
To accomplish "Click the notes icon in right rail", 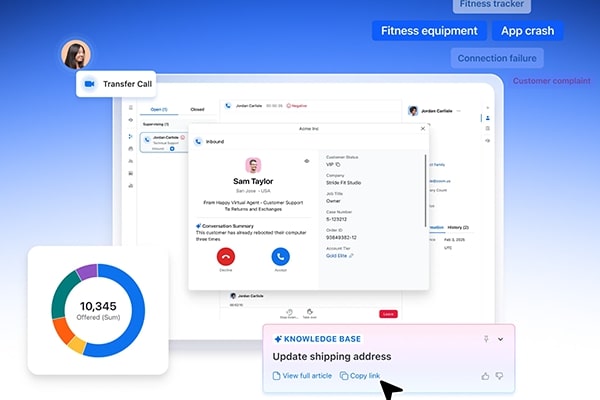I will [x=488, y=129].
